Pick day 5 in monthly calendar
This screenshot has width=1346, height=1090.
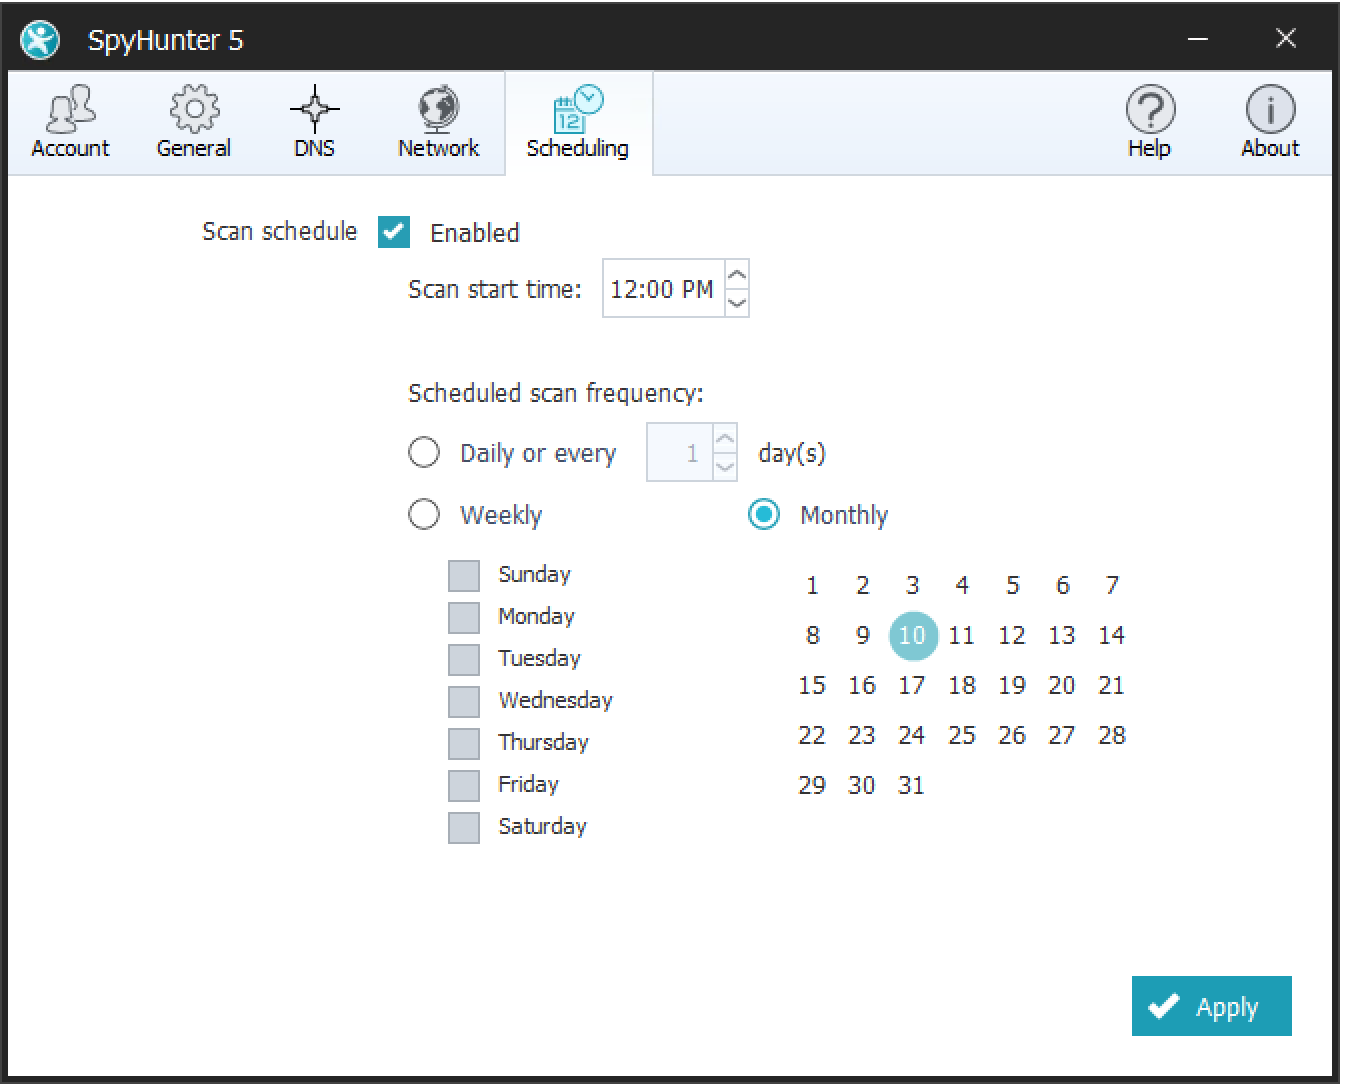click(x=1012, y=585)
